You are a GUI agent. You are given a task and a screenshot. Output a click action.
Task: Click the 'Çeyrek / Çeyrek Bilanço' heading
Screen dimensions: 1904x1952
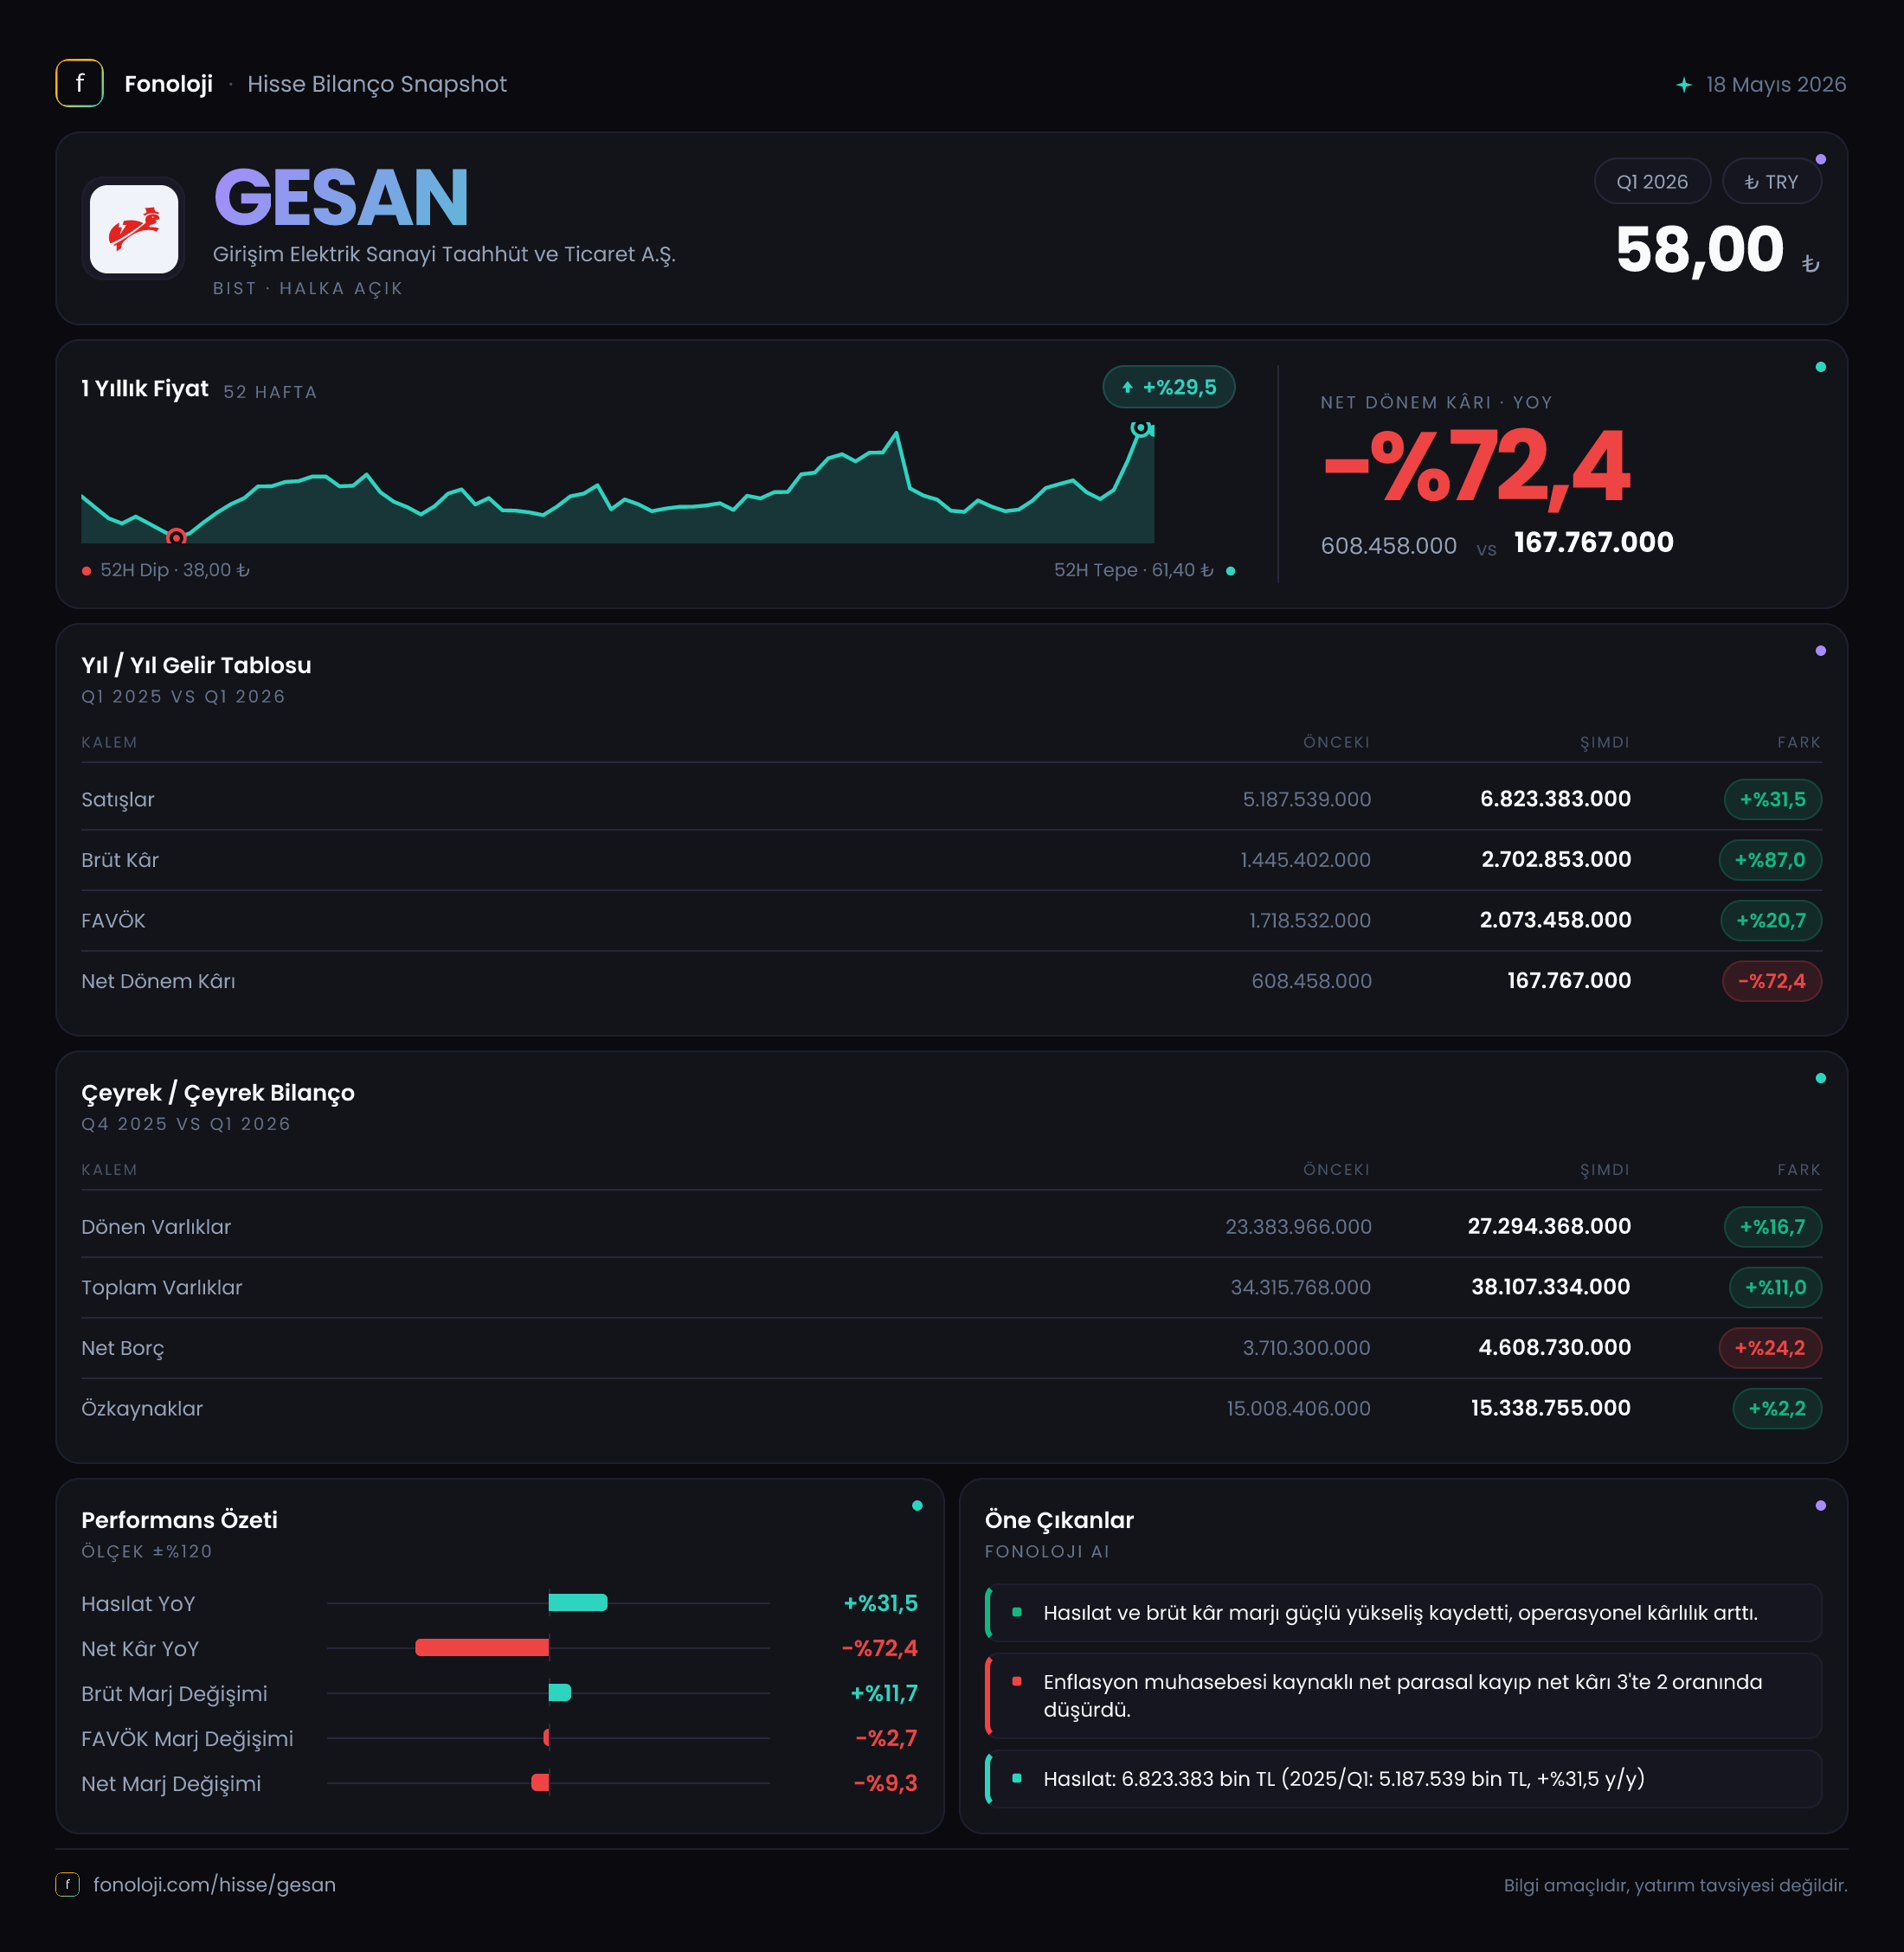218,1093
